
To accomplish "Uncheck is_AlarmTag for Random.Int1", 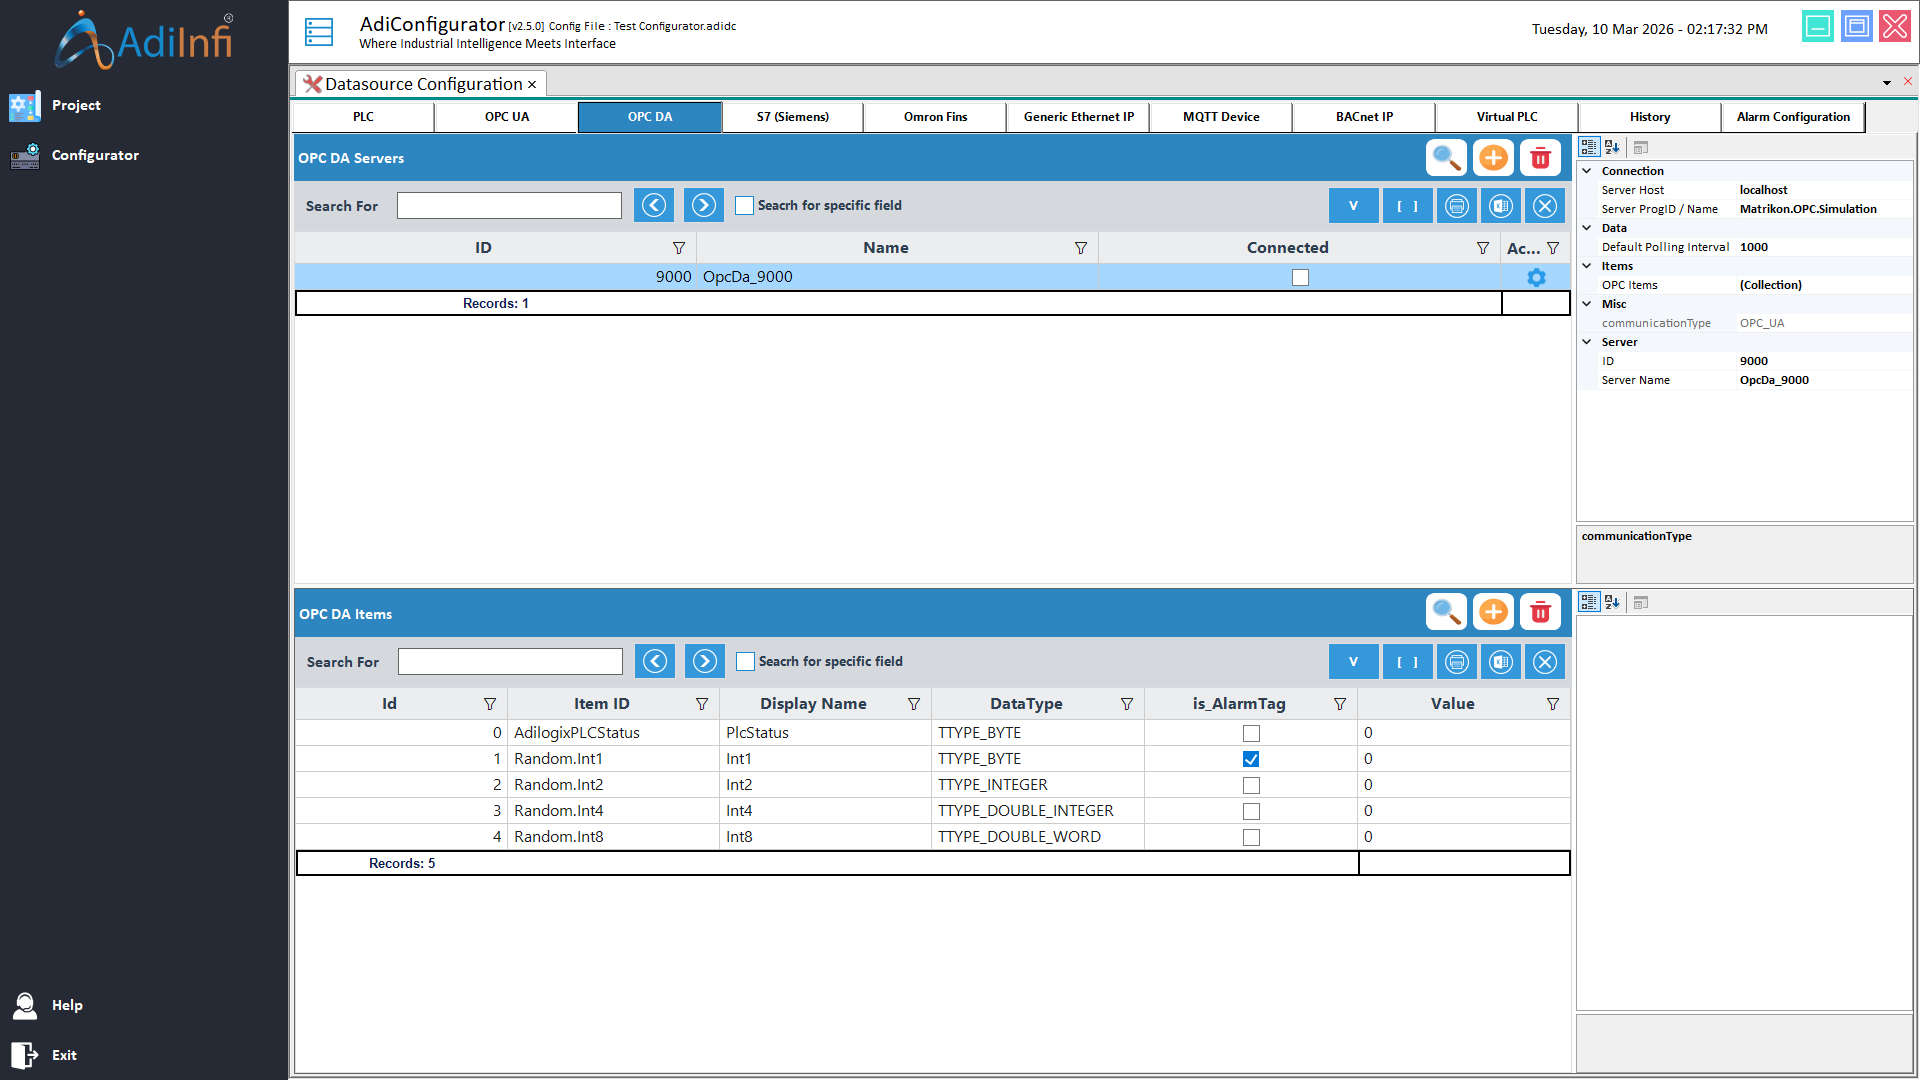I will click(1251, 759).
